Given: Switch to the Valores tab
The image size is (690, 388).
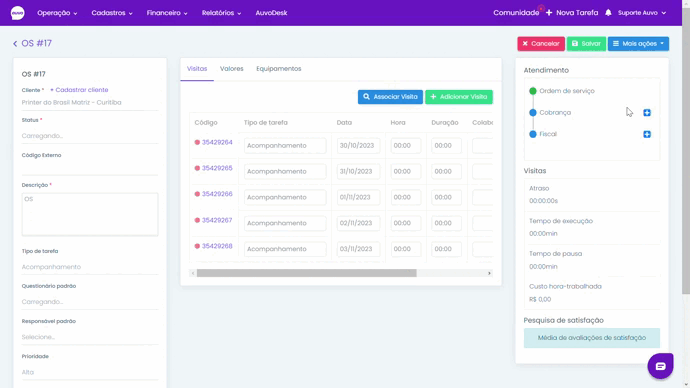Looking at the screenshot, I should pos(231,69).
